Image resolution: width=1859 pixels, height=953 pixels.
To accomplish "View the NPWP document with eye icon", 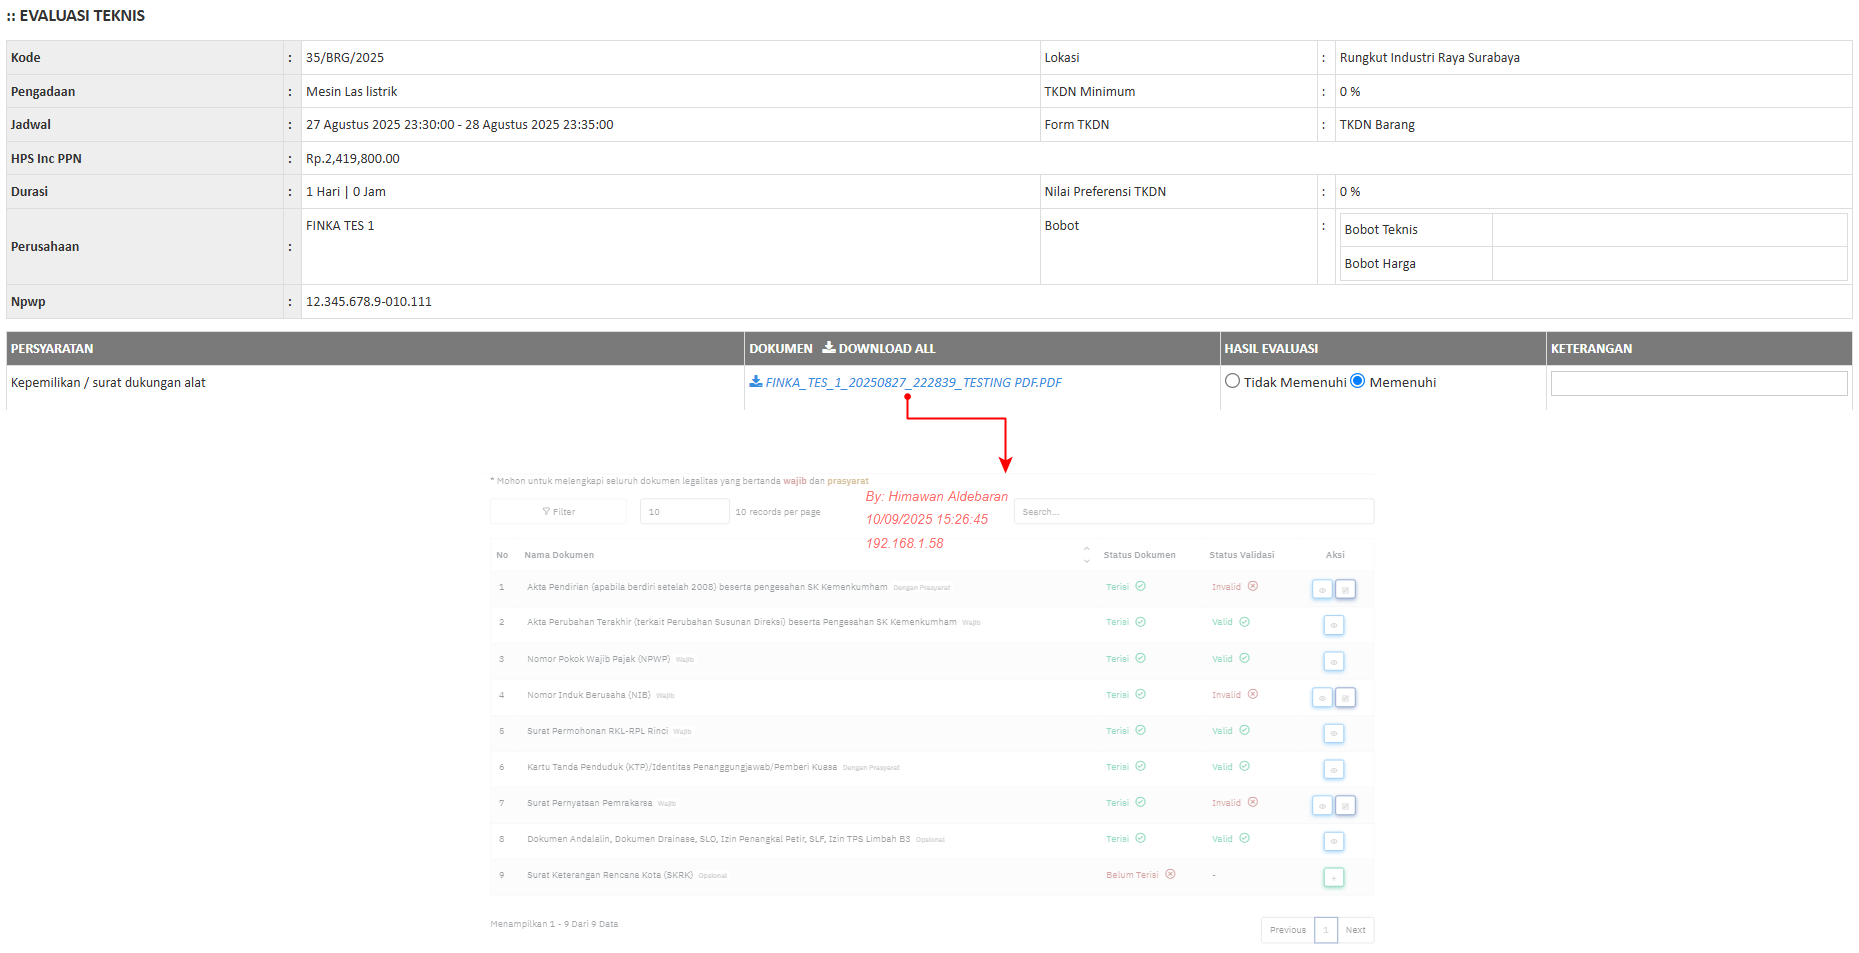I will point(1333,662).
